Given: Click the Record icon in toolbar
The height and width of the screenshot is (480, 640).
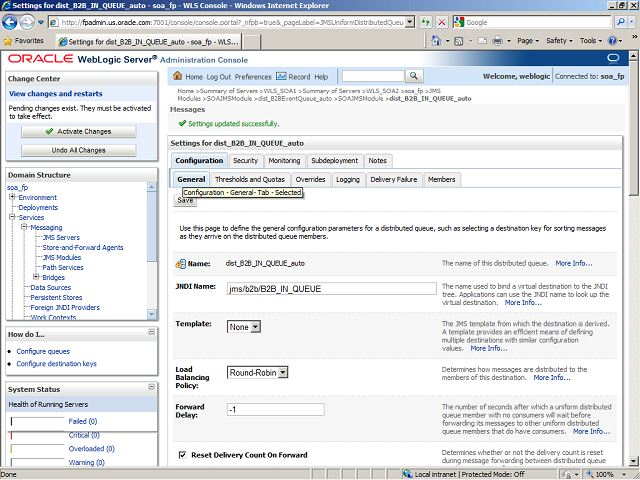Looking at the screenshot, I should click(x=281, y=76).
